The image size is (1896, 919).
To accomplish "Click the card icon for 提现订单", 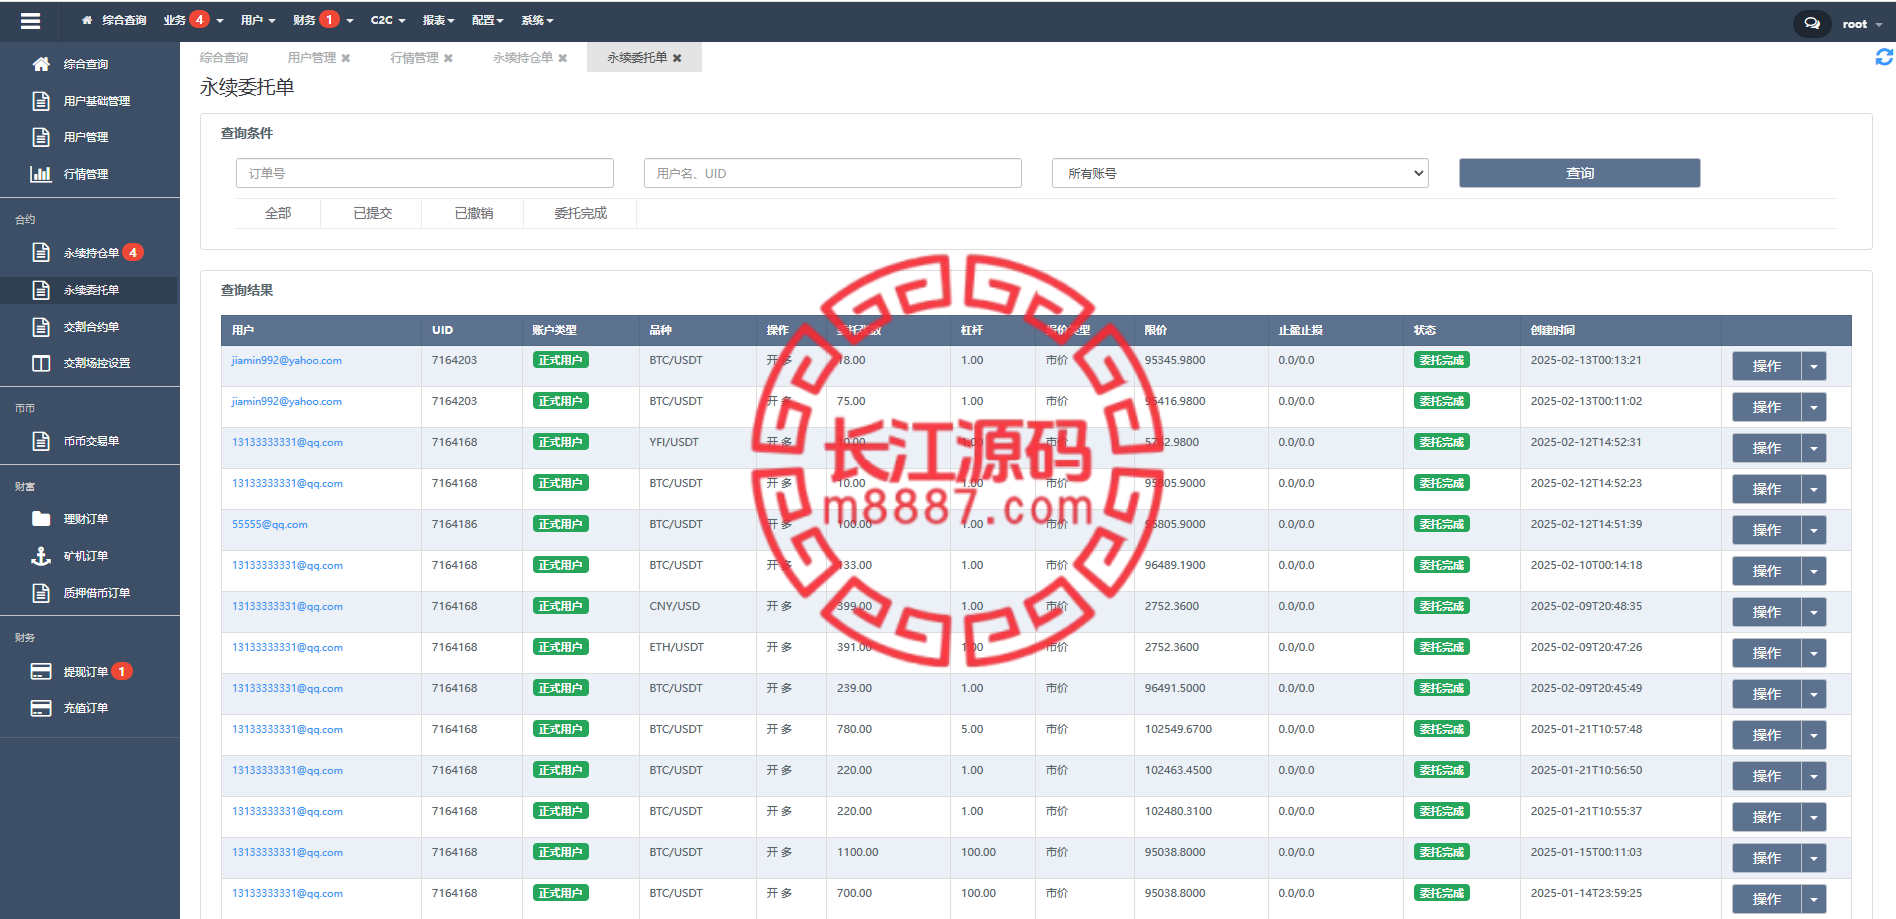I will coord(41,672).
